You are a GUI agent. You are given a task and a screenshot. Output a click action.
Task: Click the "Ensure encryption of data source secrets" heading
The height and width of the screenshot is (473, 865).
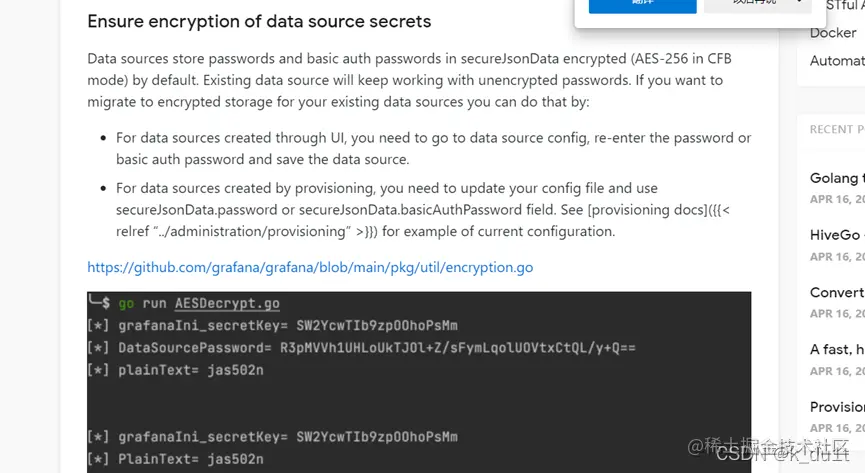pyautogui.click(x=259, y=21)
